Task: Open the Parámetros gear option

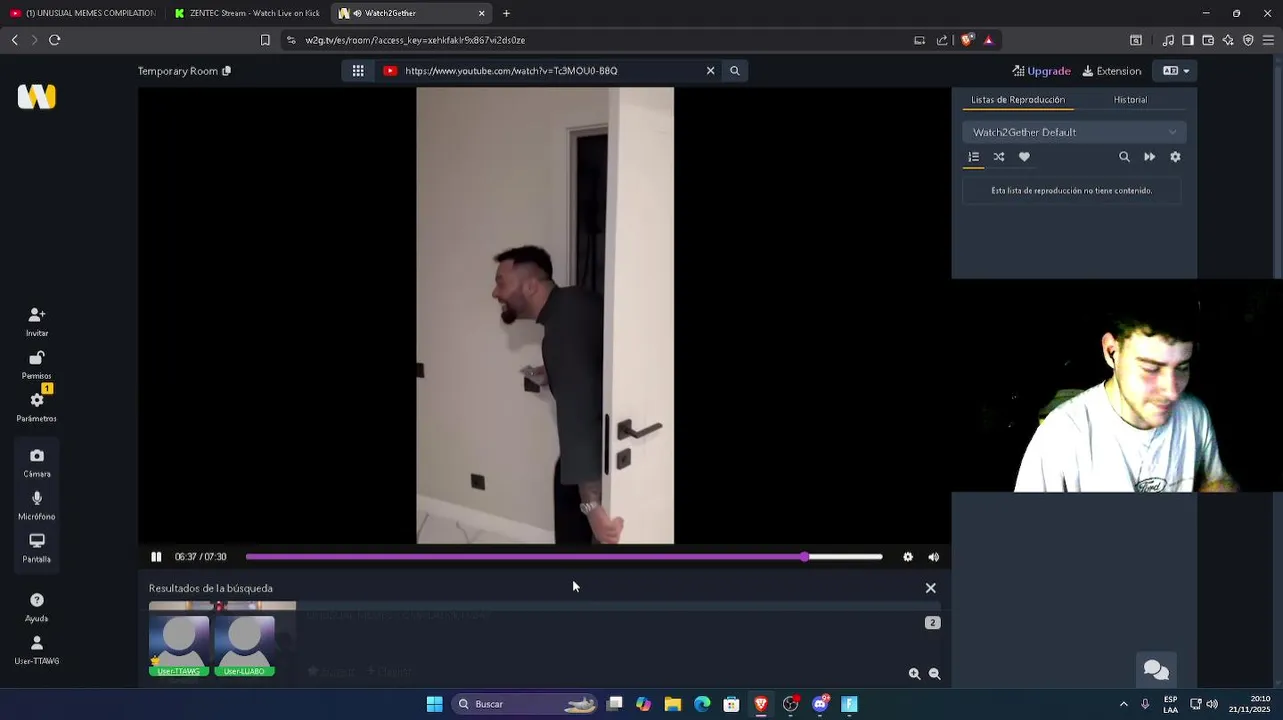Action: pos(37,407)
